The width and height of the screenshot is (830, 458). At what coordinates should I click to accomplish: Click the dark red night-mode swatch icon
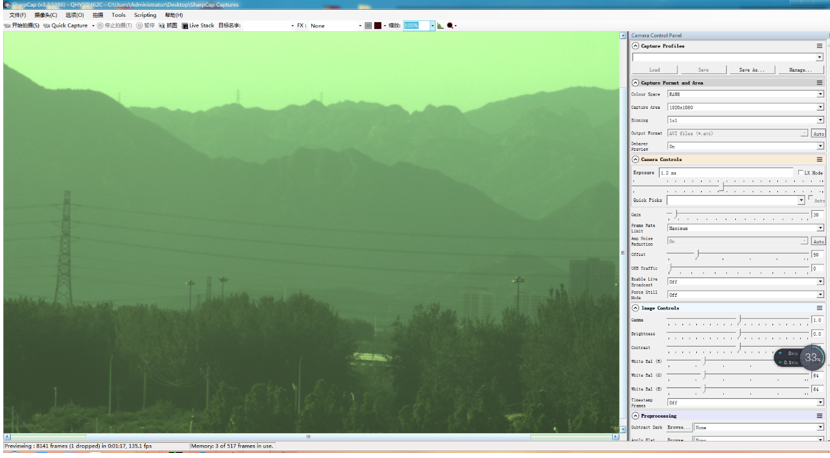click(378, 25)
